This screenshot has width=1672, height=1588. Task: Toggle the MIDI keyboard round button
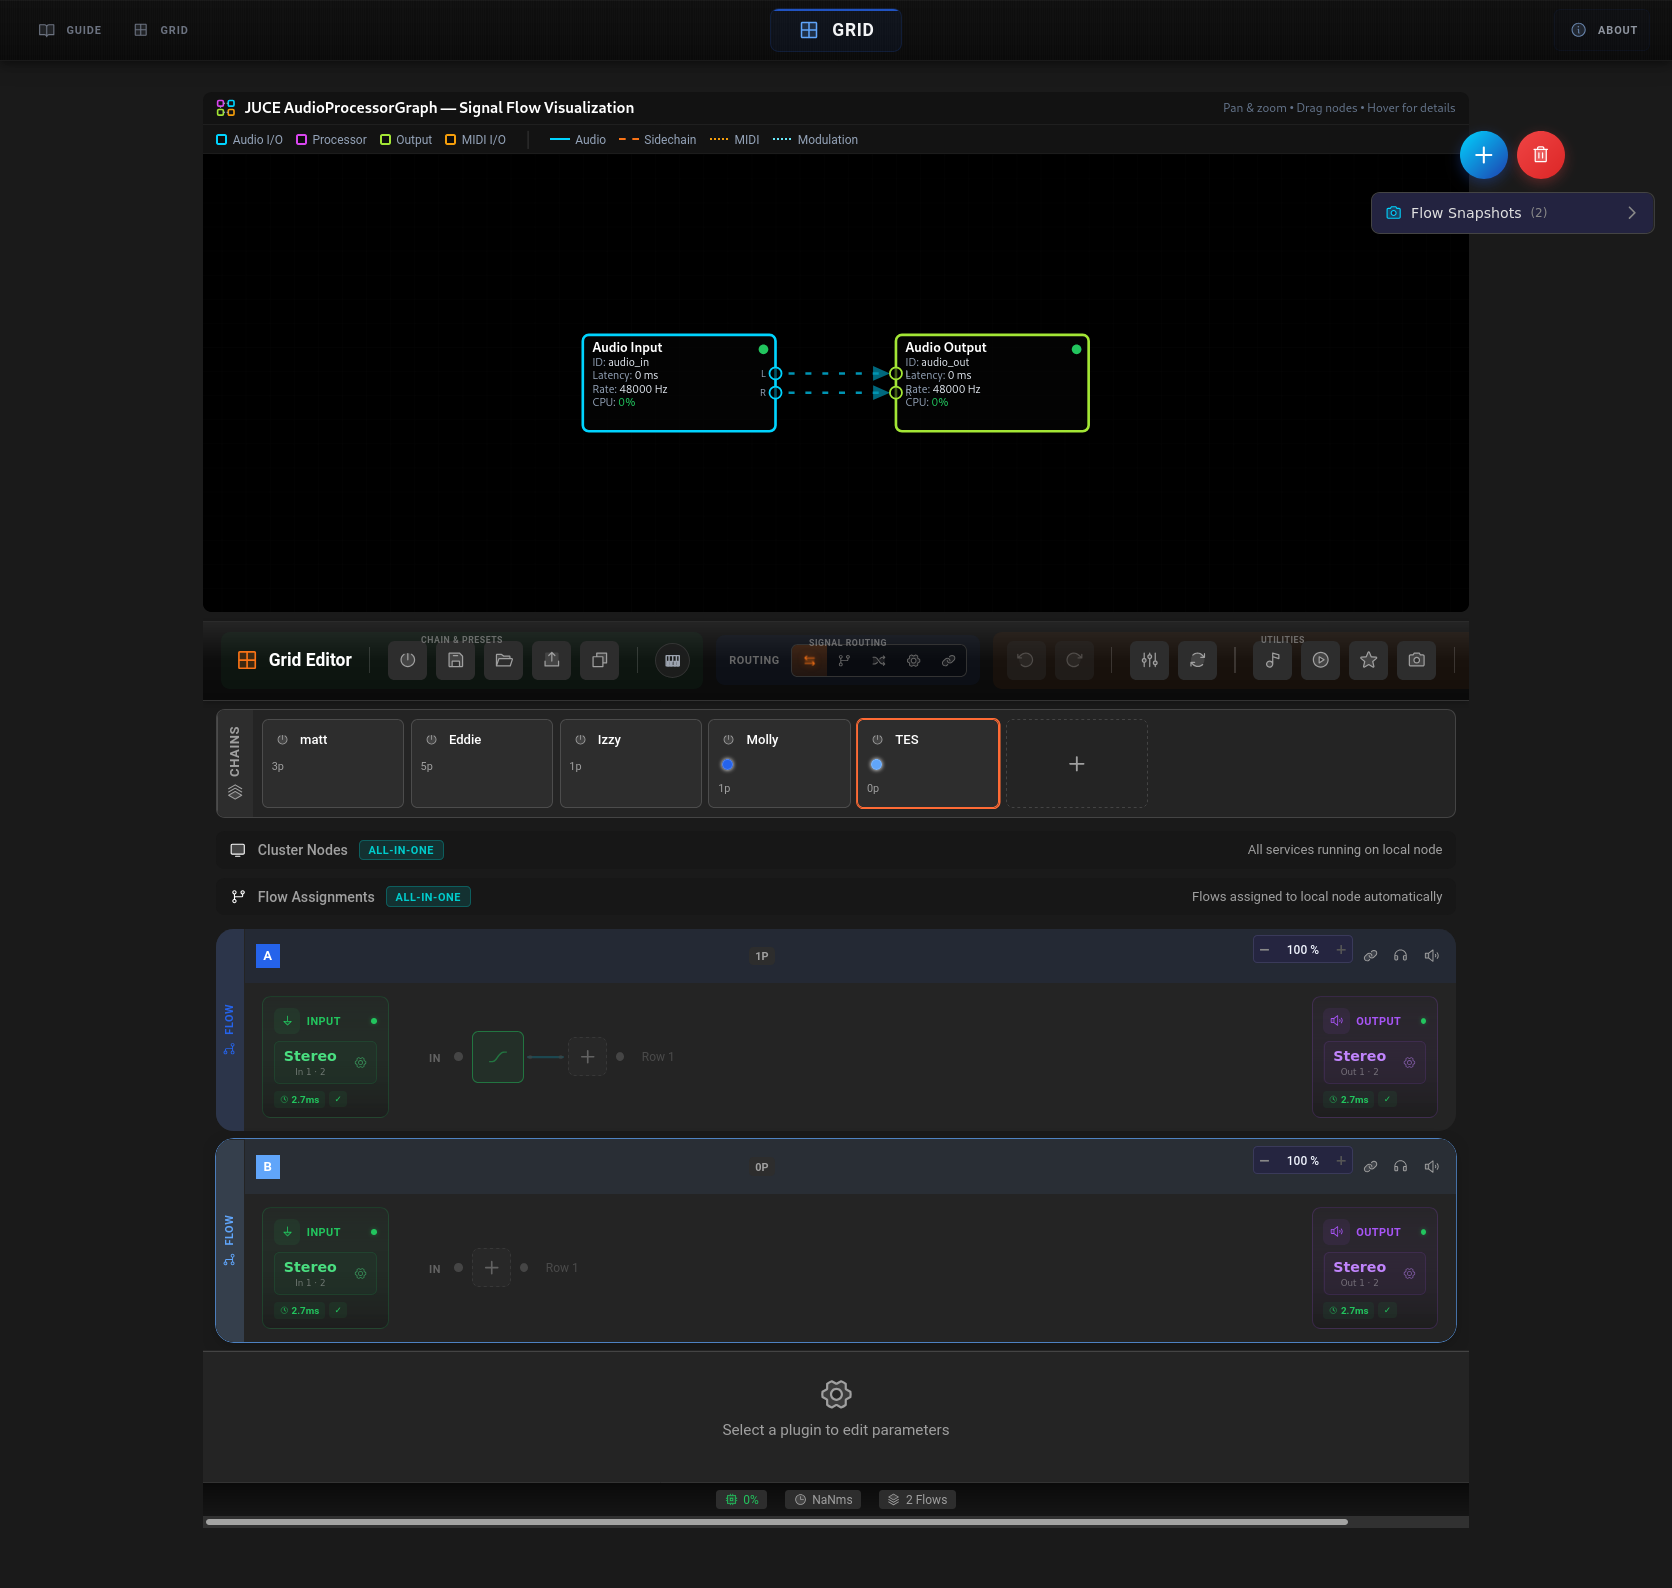673,660
